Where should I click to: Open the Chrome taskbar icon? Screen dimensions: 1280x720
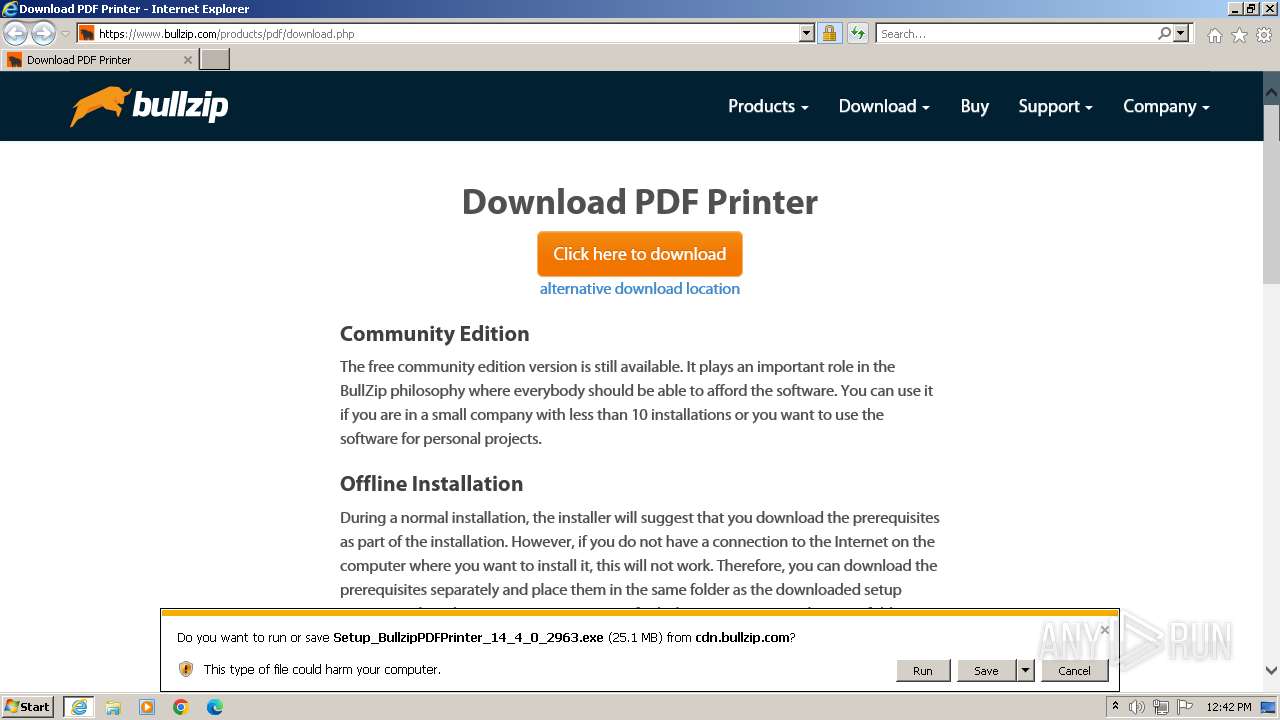click(181, 707)
